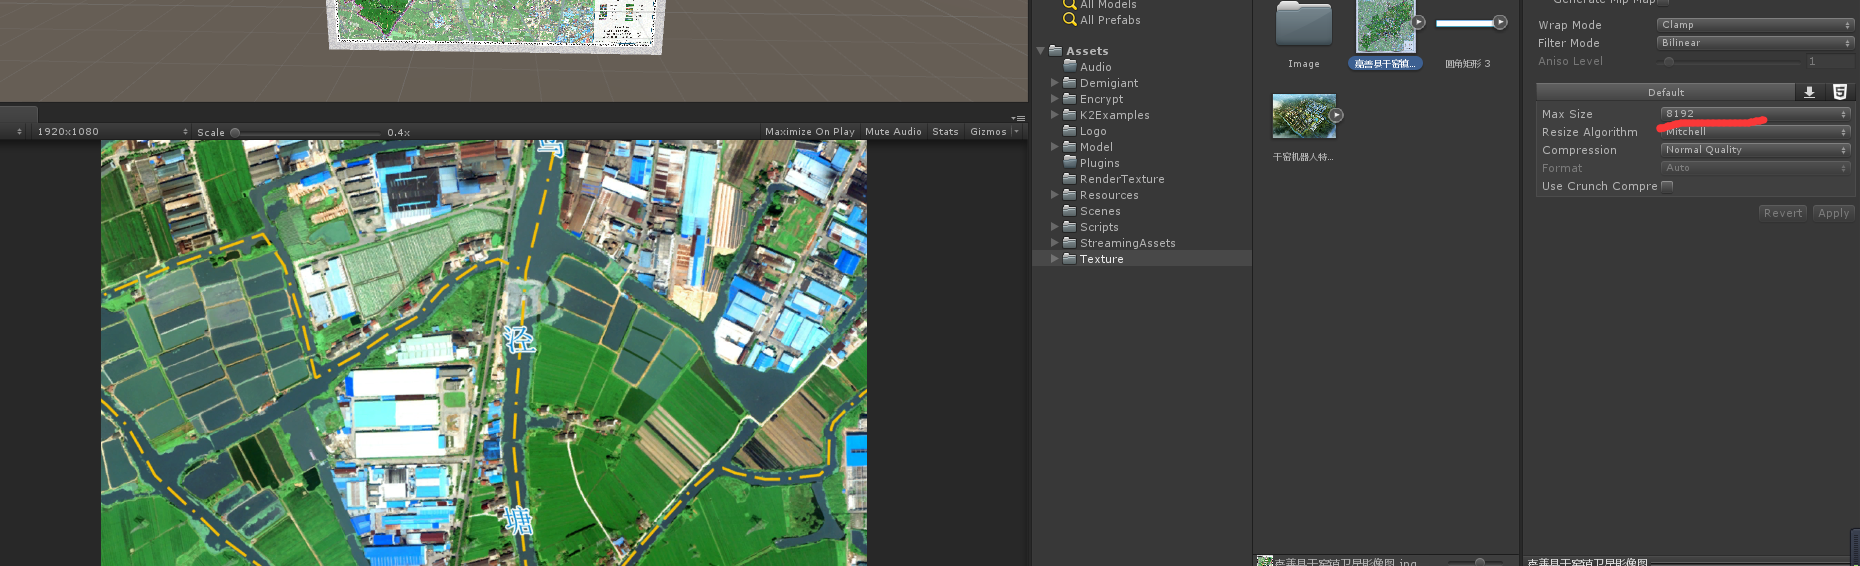The image size is (1860, 566).
Task: Select the satellite map texture thumbnail
Action: [1385, 27]
